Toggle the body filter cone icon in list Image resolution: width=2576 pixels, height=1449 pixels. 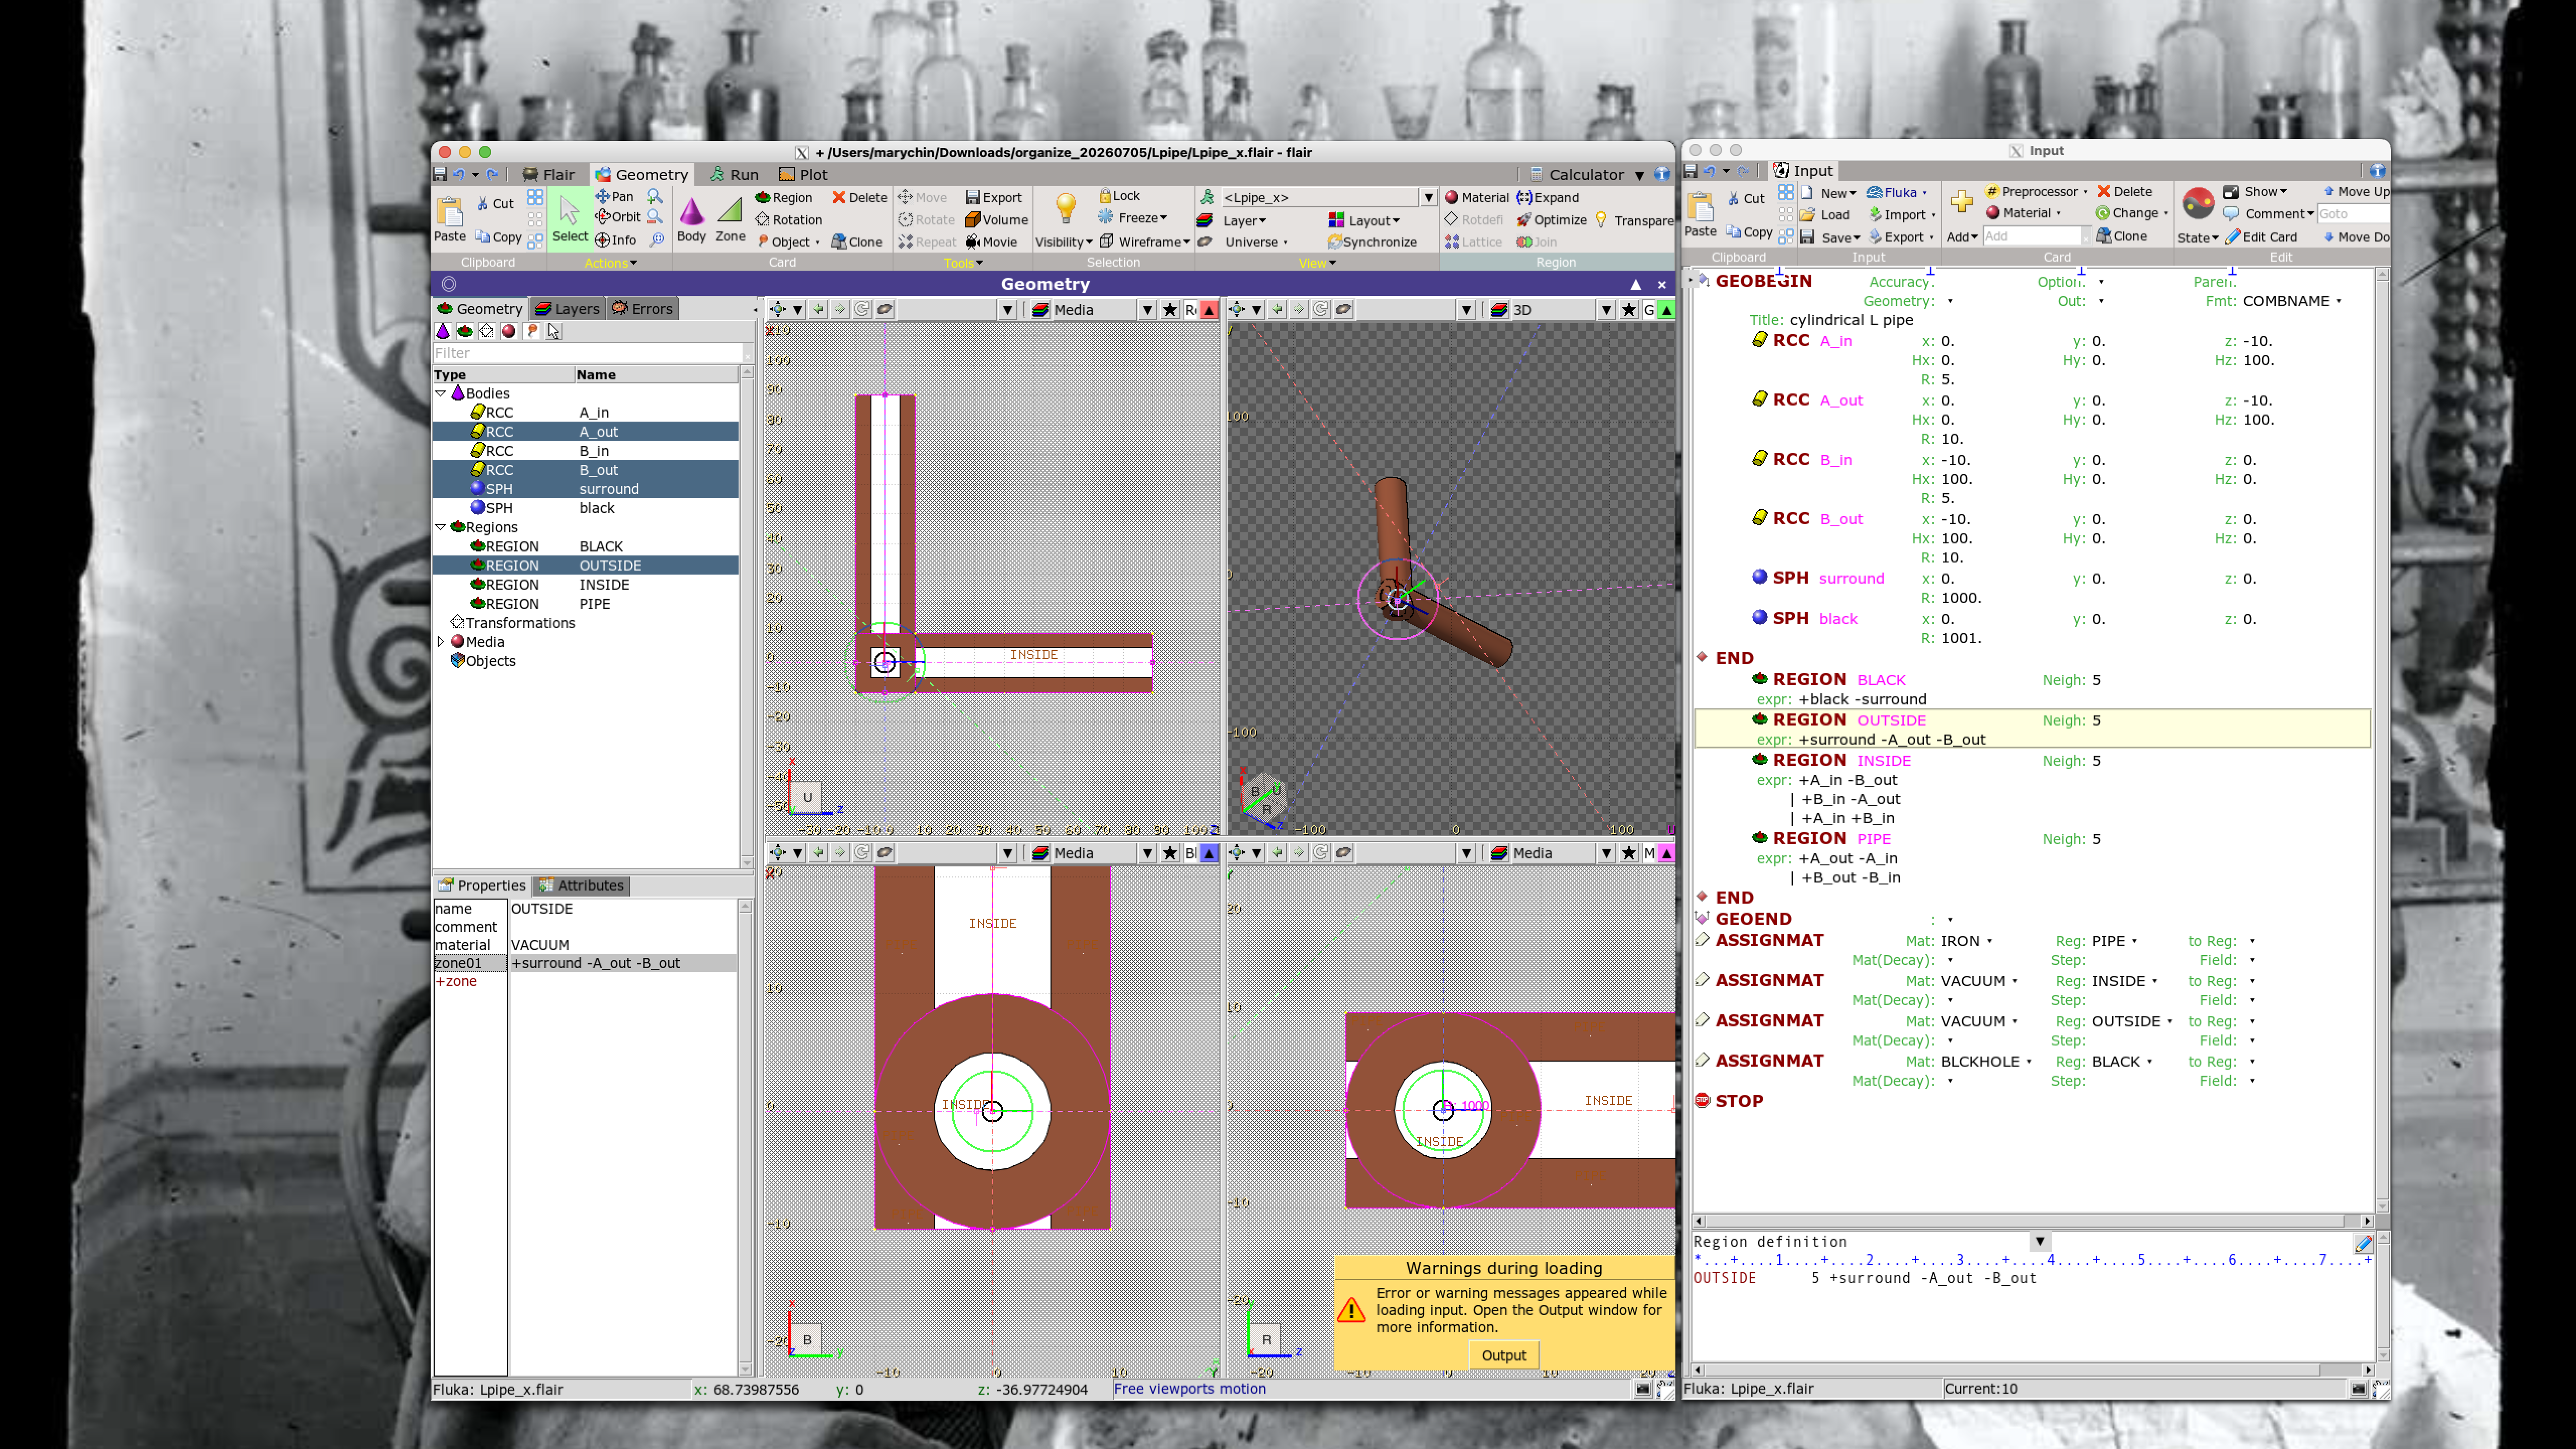(443, 331)
